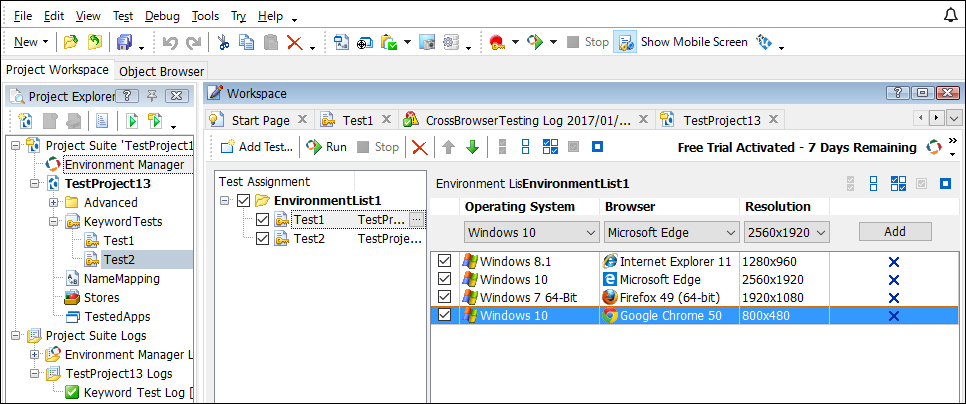Uncheck the Windows 8.1 environment checkbox

tap(446, 261)
